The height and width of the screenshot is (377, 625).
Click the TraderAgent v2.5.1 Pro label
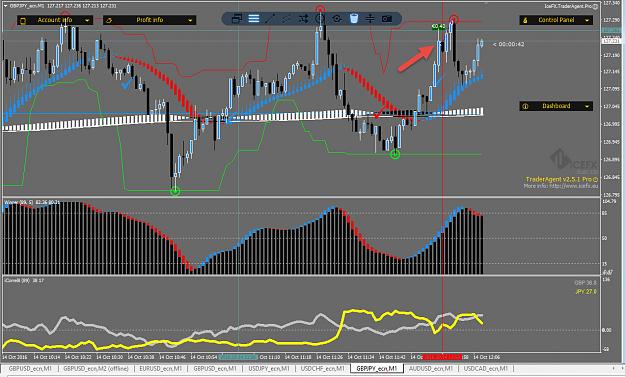pos(562,179)
